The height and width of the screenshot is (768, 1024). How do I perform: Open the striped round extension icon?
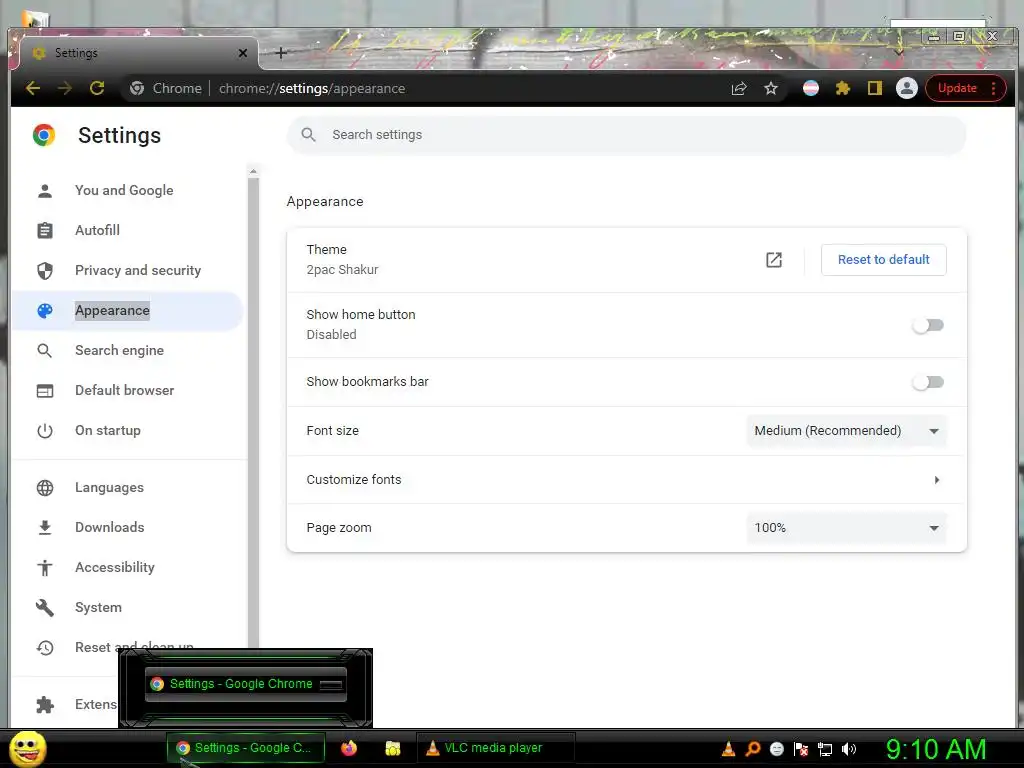click(810, 88)
